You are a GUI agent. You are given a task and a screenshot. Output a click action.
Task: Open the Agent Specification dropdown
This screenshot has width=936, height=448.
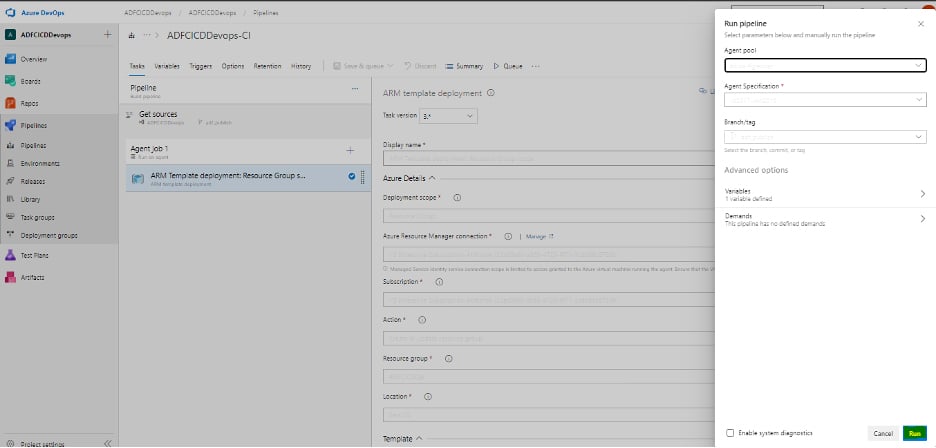825,100
